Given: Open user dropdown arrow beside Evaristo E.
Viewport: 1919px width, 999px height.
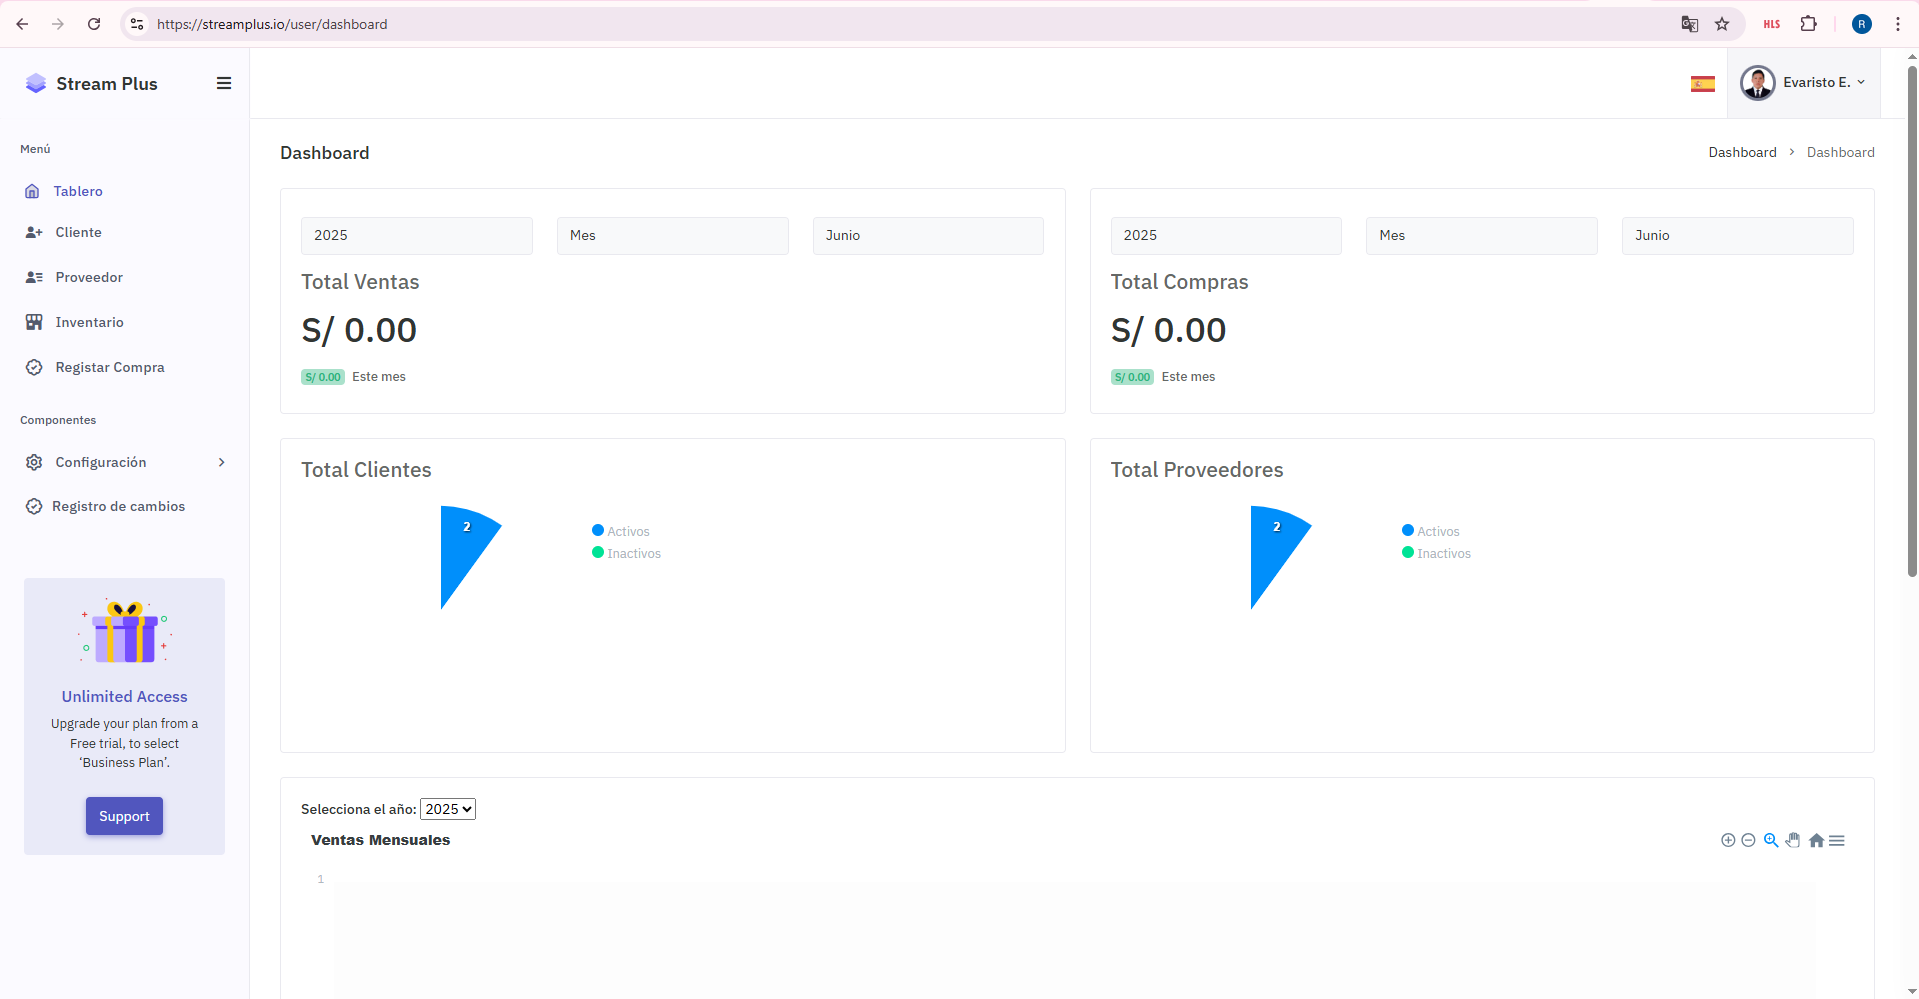Looking at the screenshot, I should 1861,83.
